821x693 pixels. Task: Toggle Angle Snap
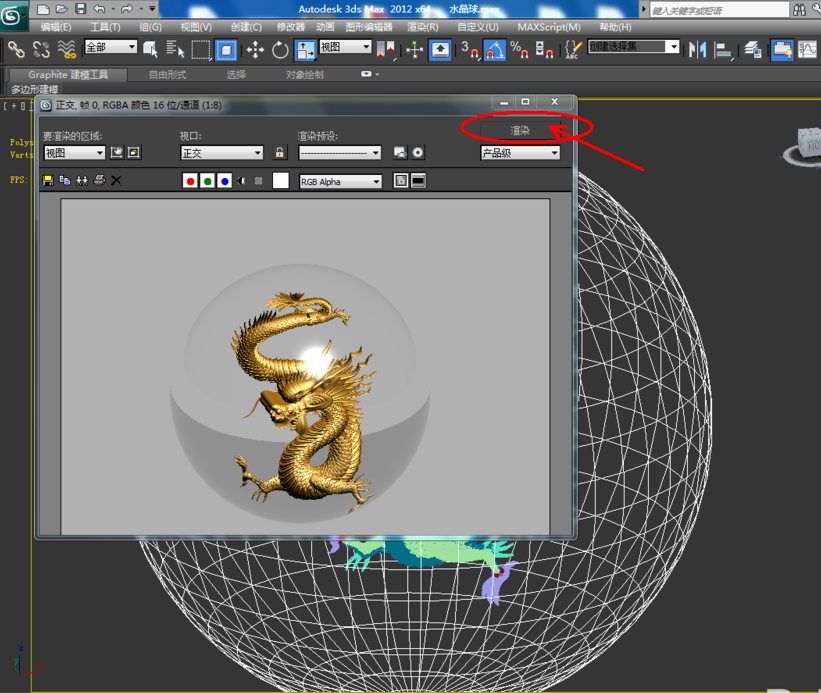point(494,50)
